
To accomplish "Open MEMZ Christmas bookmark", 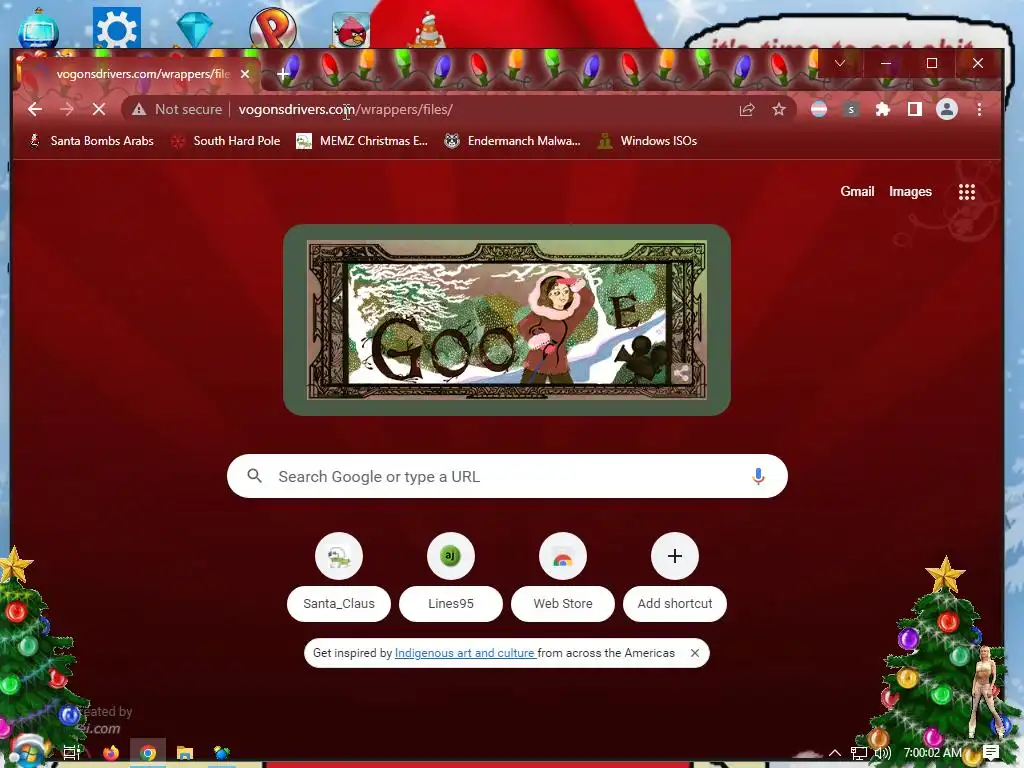I will [362, 141].
